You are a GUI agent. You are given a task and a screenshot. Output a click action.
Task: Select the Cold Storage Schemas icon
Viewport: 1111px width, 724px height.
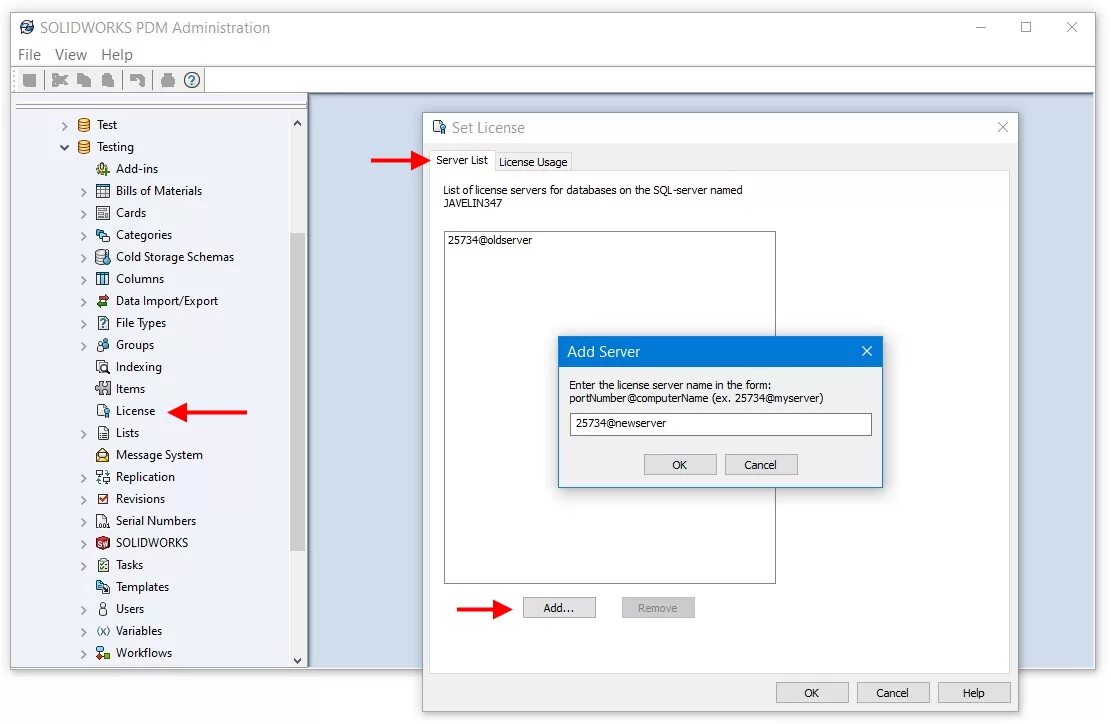click(x=103, y=256)
